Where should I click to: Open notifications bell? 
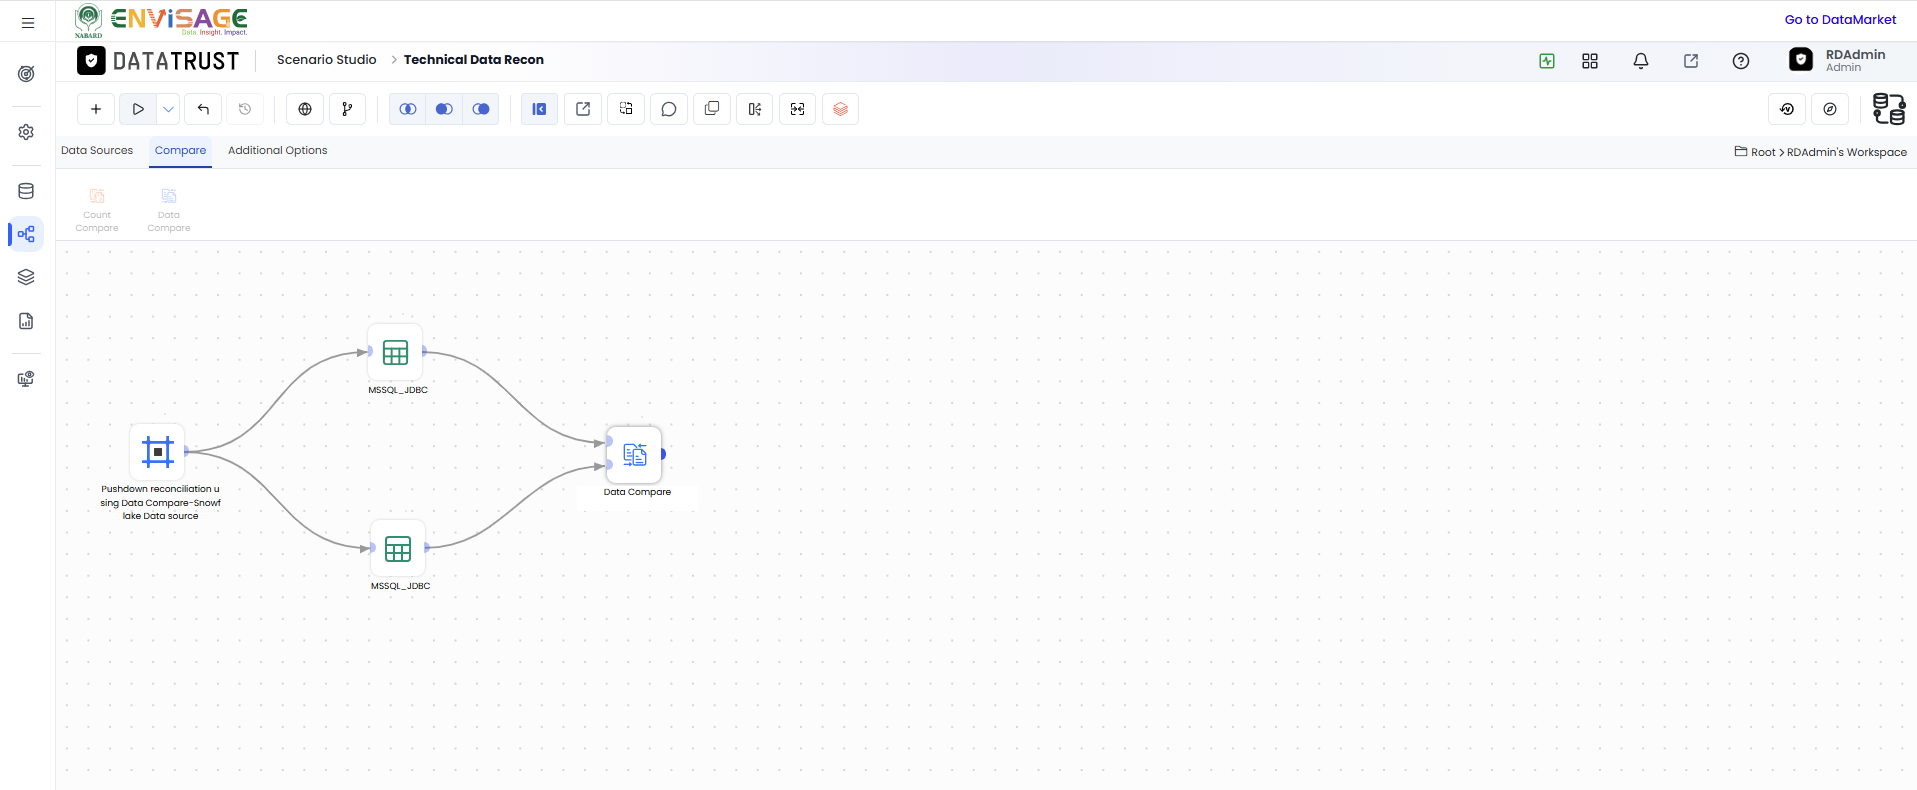(x=1641, y=61)
